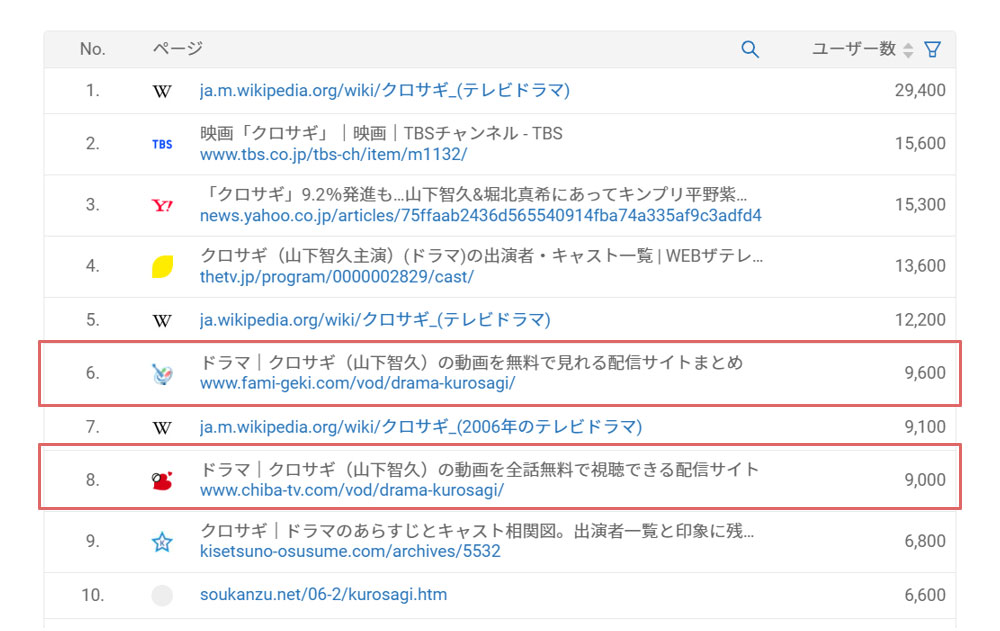The width and height of the screenshot is (1000, 631).
Task: Click the fami-geki favicon in row 6
Action: coord(162,374)
